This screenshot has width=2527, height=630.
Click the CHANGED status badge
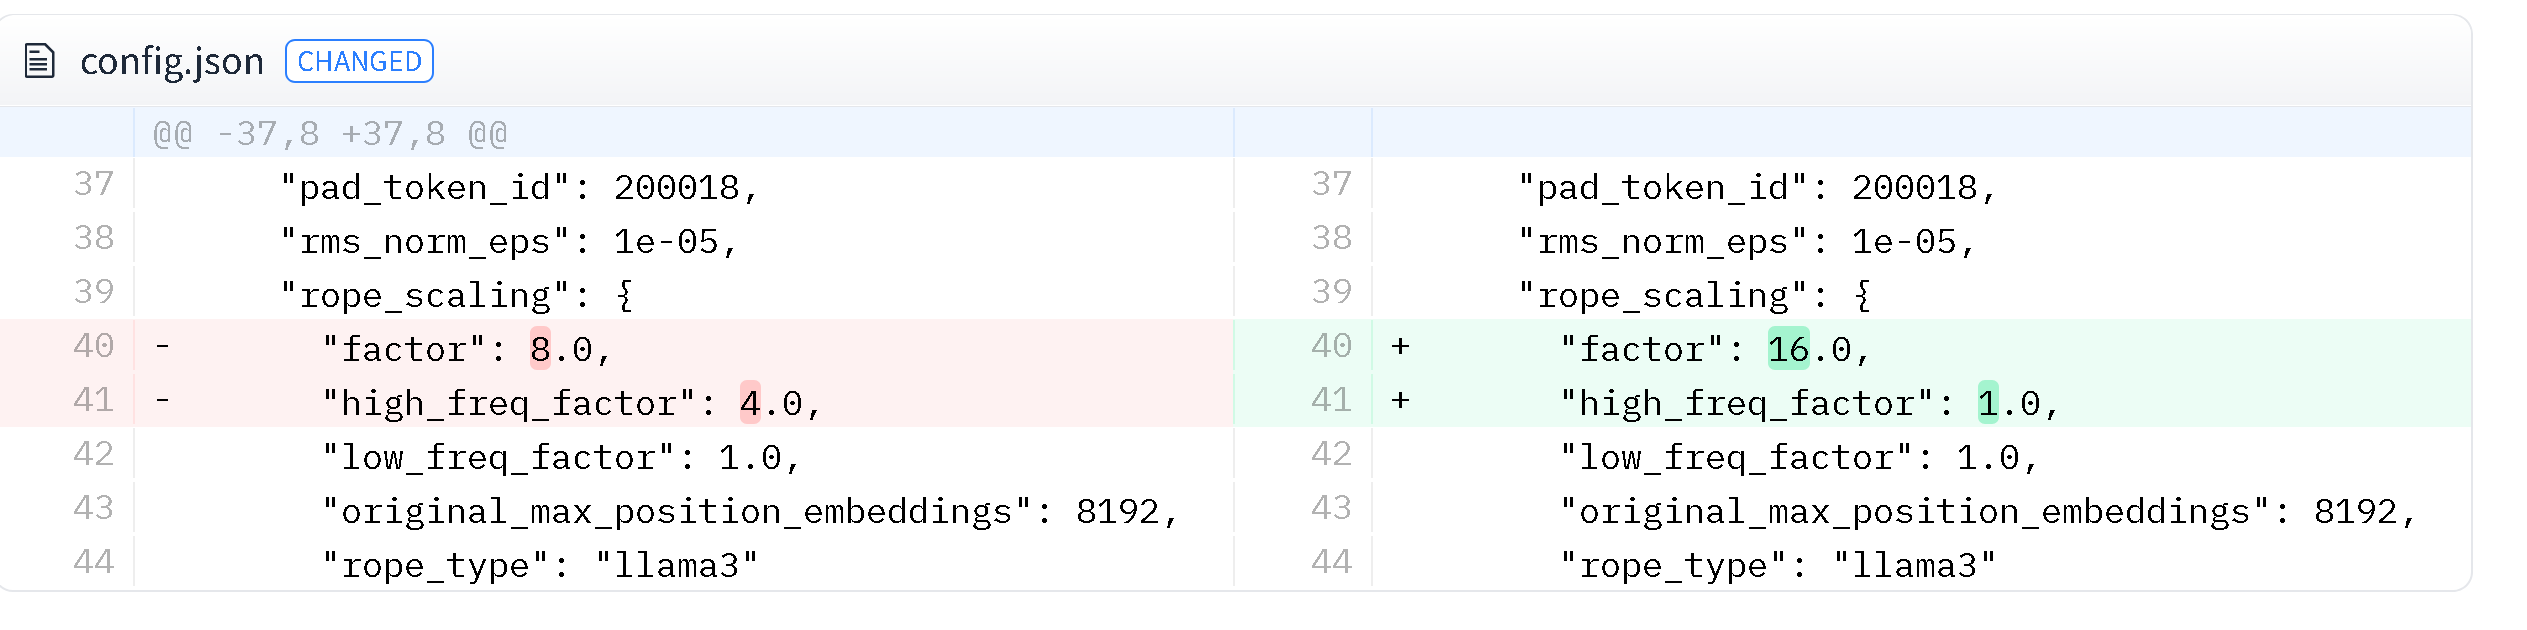click(359, 61)
